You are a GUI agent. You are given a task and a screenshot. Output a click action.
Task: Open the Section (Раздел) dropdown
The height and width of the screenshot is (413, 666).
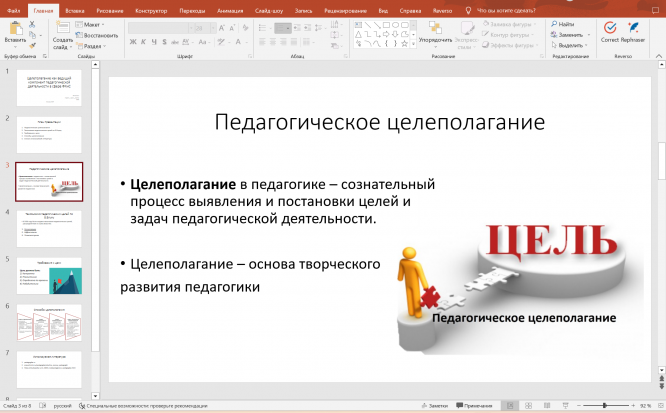(x=91, y=46)
